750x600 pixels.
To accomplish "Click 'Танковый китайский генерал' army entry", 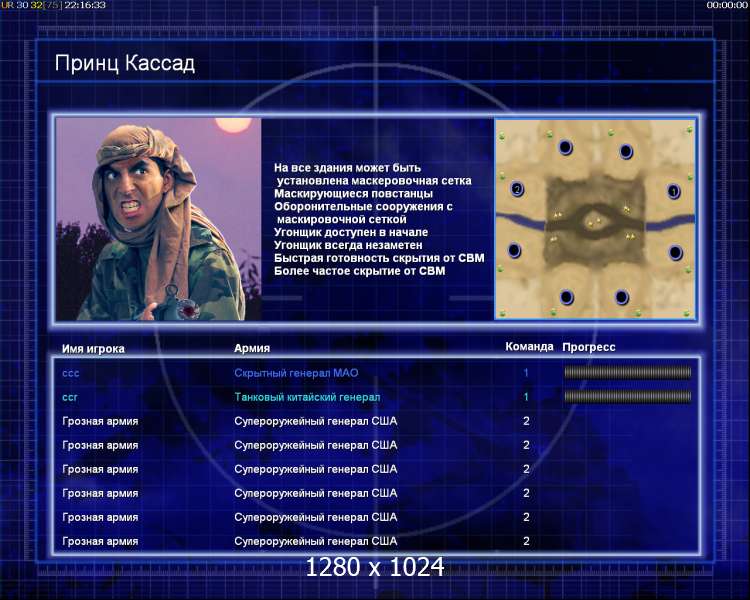I will click(x=307, y=397).
